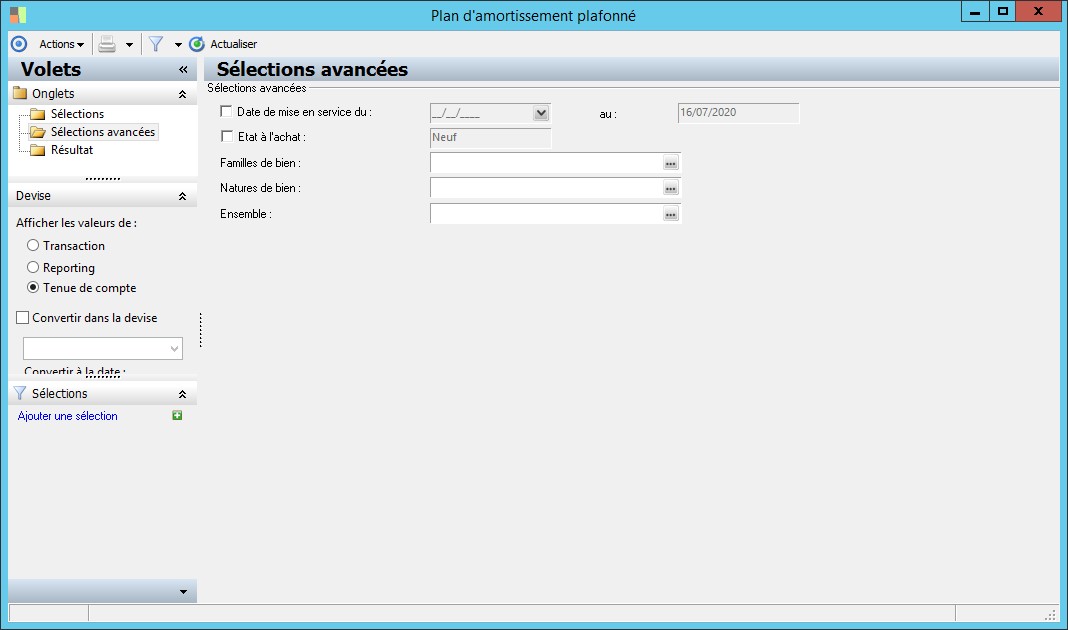Click the open folder icon of Sélections avancées

(38, 131)
